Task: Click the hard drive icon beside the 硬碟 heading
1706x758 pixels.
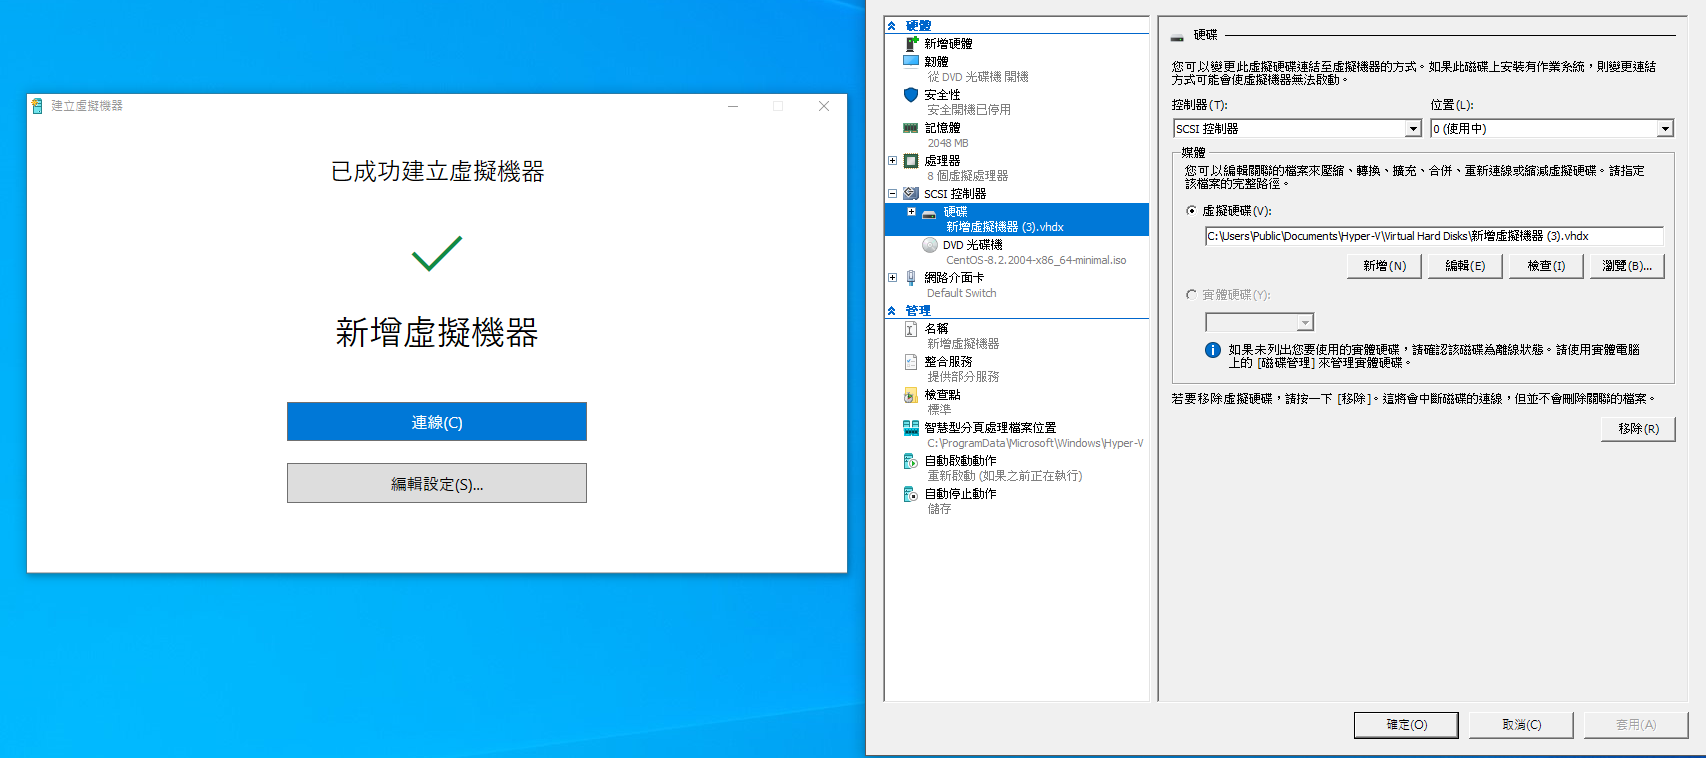Action: pos(1177,37)
